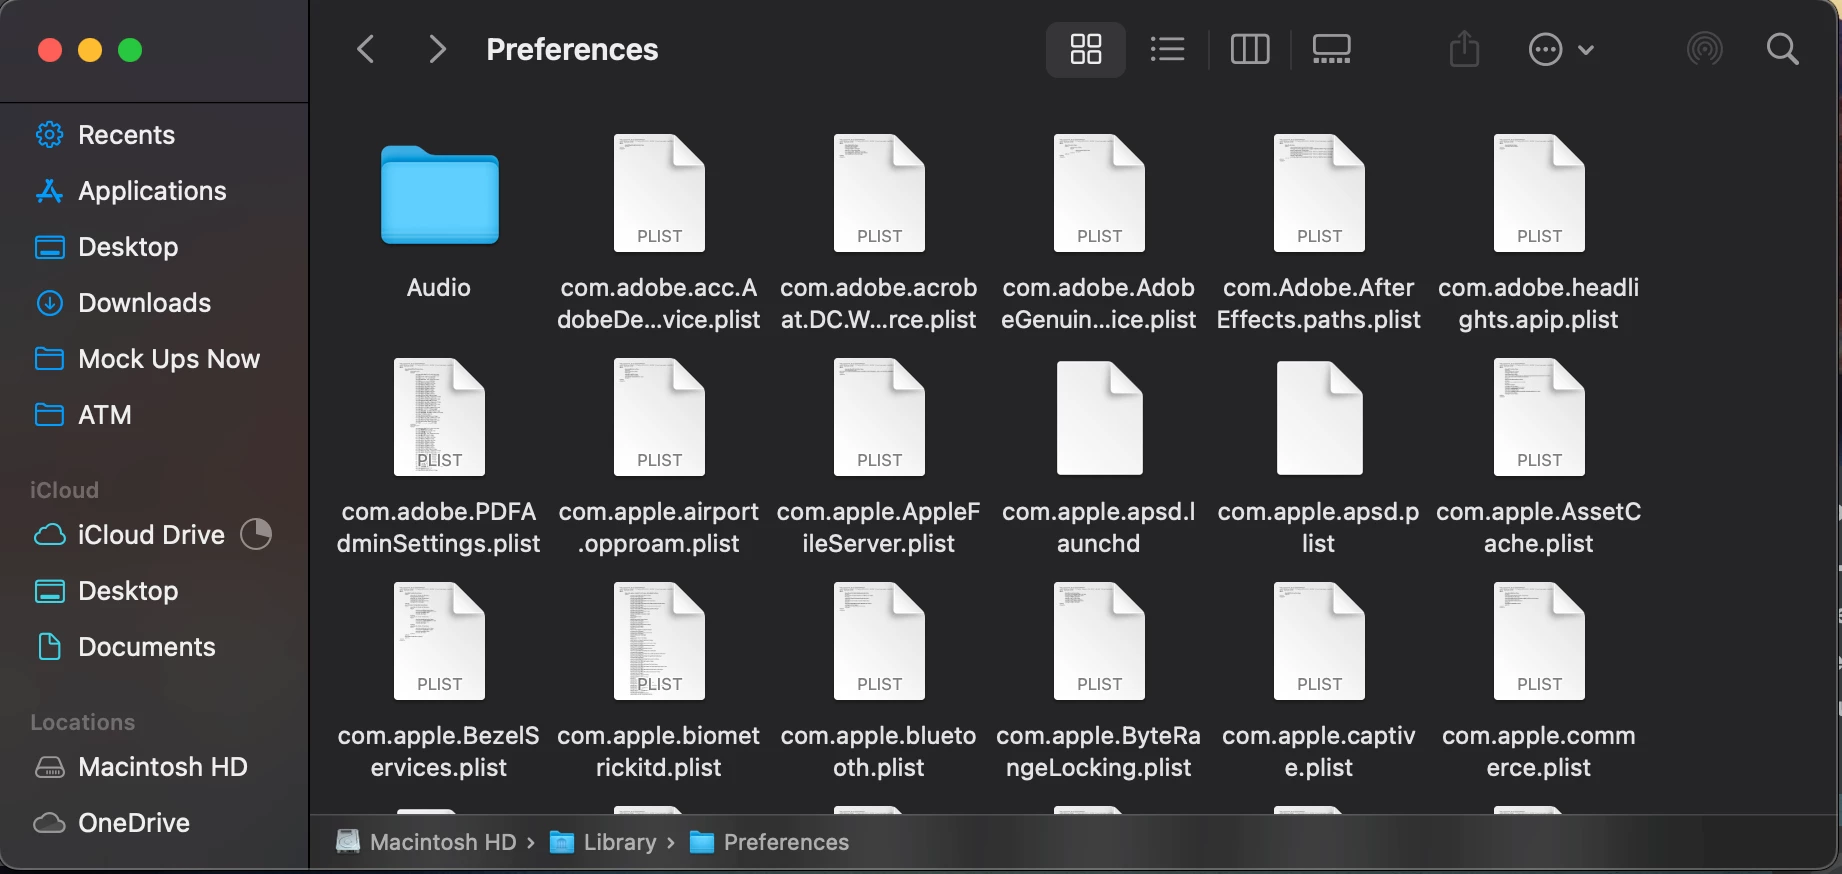The image size is (1842, 874).
Task: Select com.apple.AppleFileServer.plist file icon
Action: (x=879, y=417)
